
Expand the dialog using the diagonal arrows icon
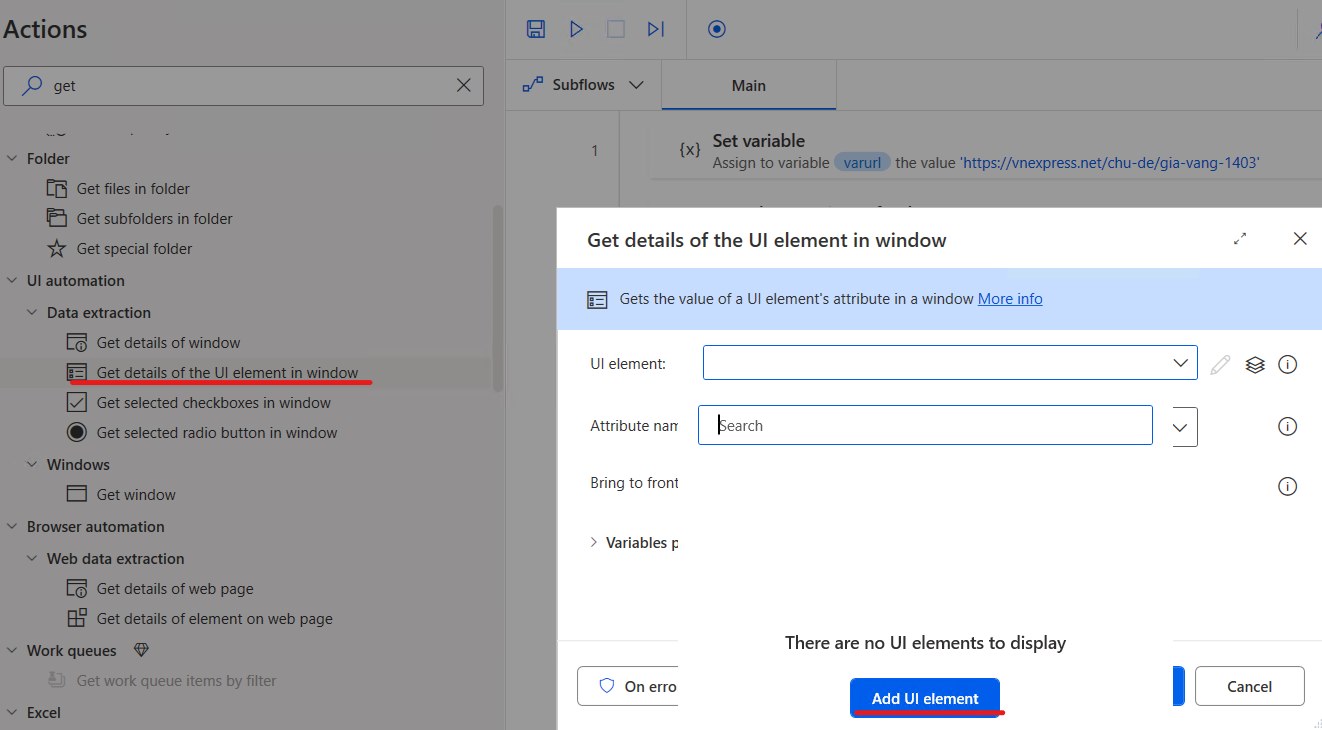(1240, 238)
